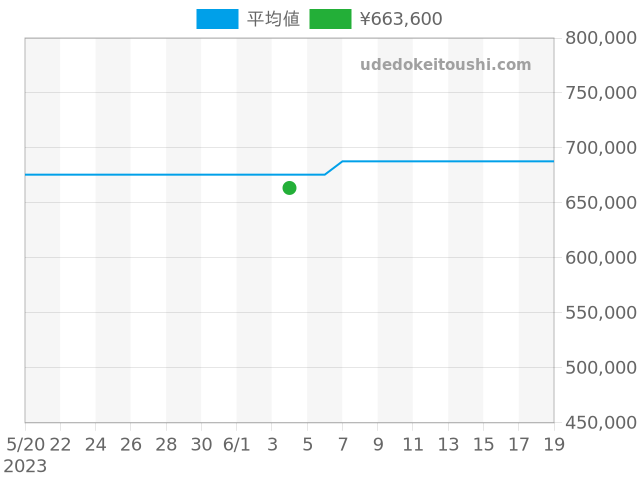Viewport: 640px width, 480px height.
Task: Click the 500,000 y-axis label
Action: tap(601, 368)
